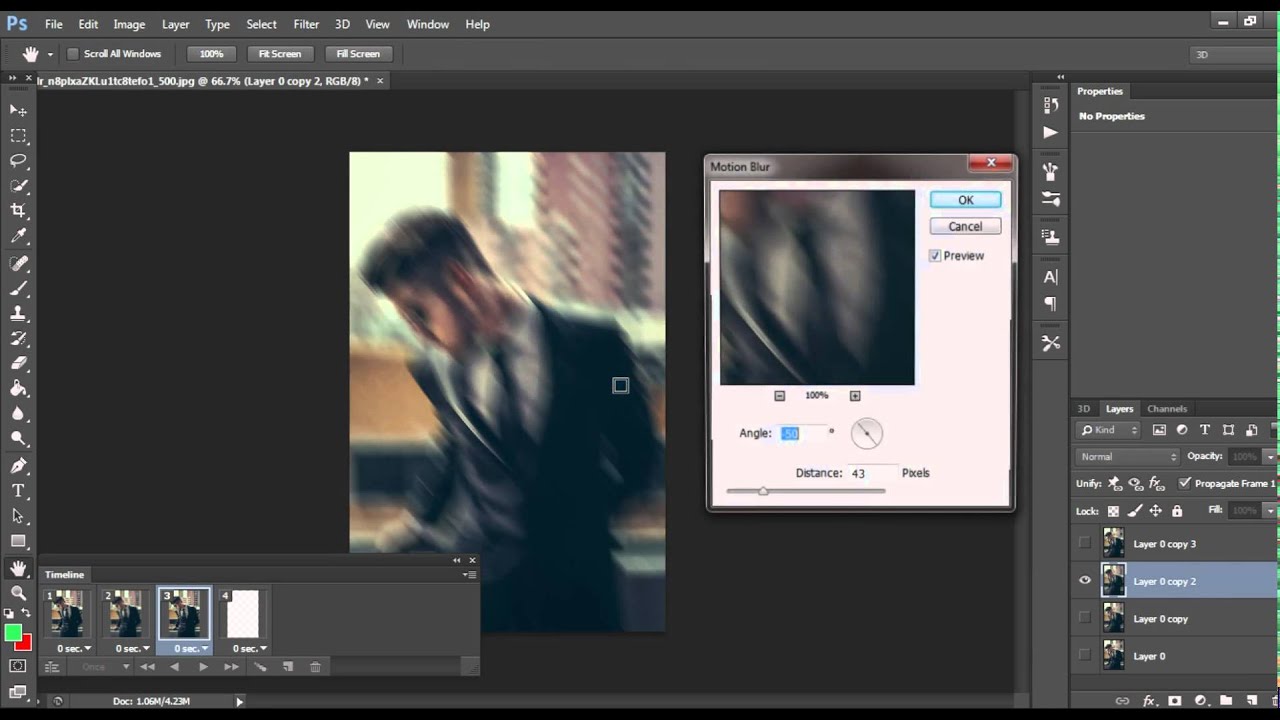Select the Lasso tool
The height and width of the screenshot is (720, 1280).
18,160
